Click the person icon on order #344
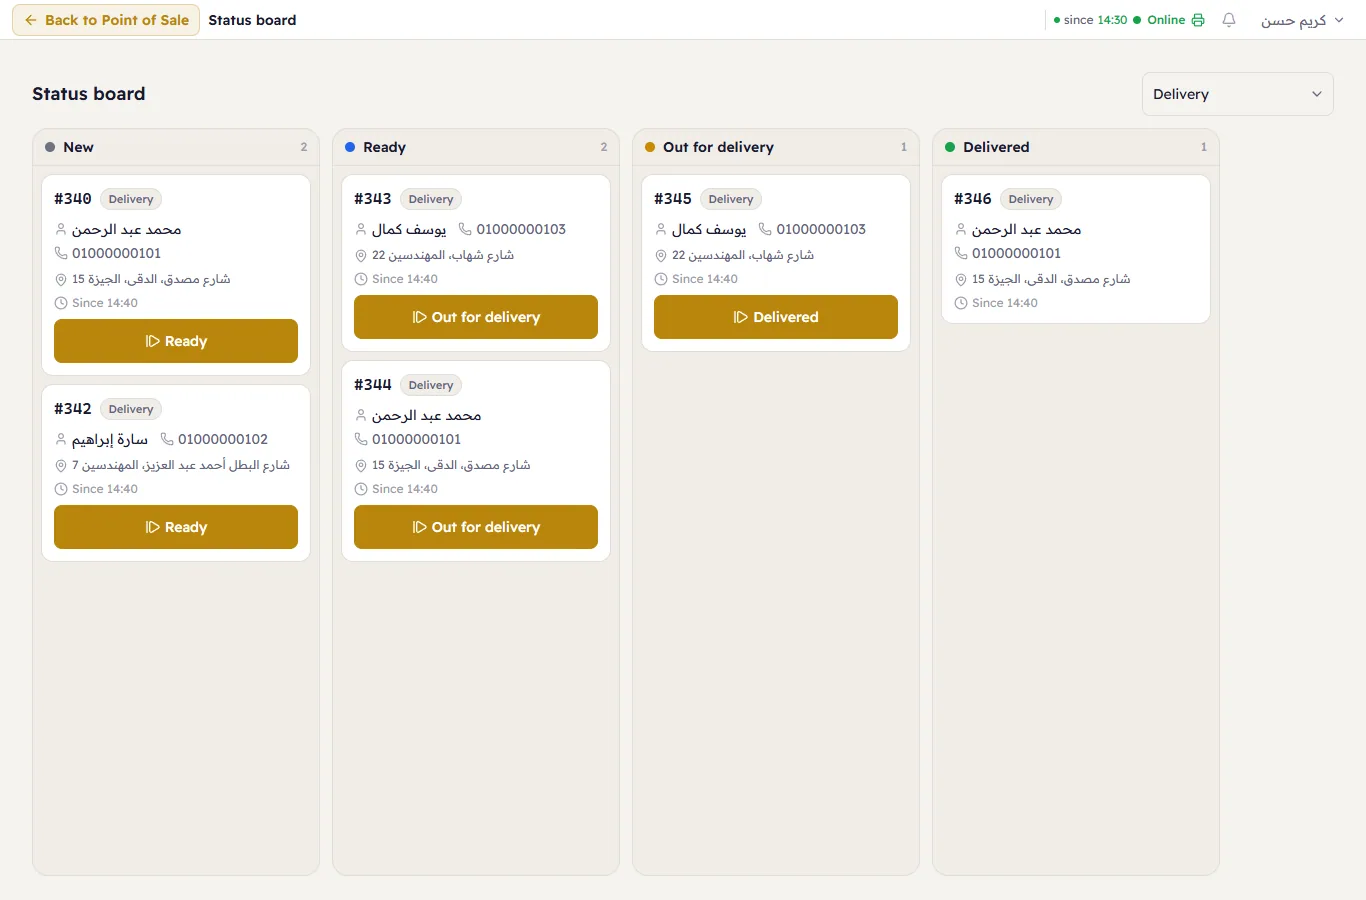Viewport: 1366px width, 900px height. pos(361,415)
